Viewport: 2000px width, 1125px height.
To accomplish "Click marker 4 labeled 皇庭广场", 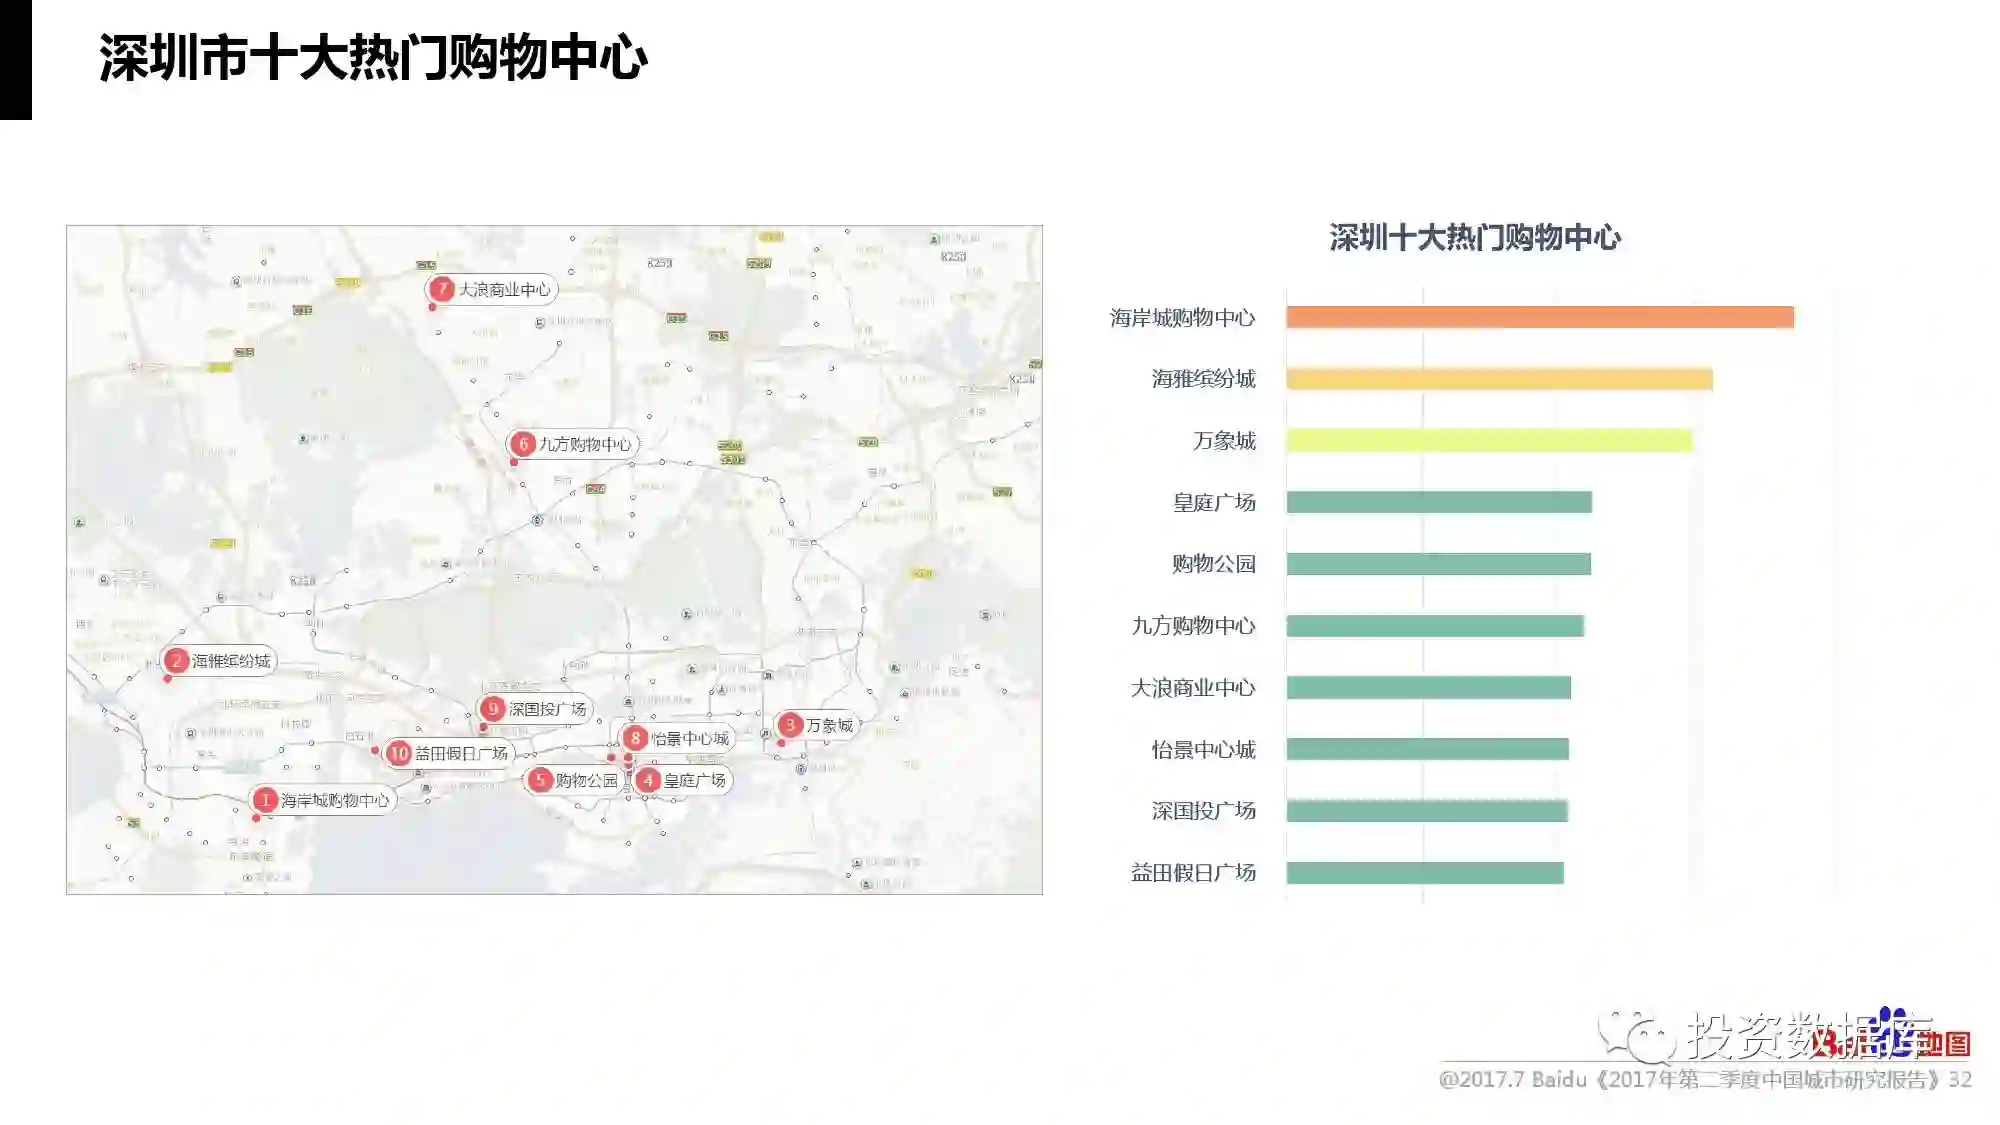I will [x=648, y=780].
